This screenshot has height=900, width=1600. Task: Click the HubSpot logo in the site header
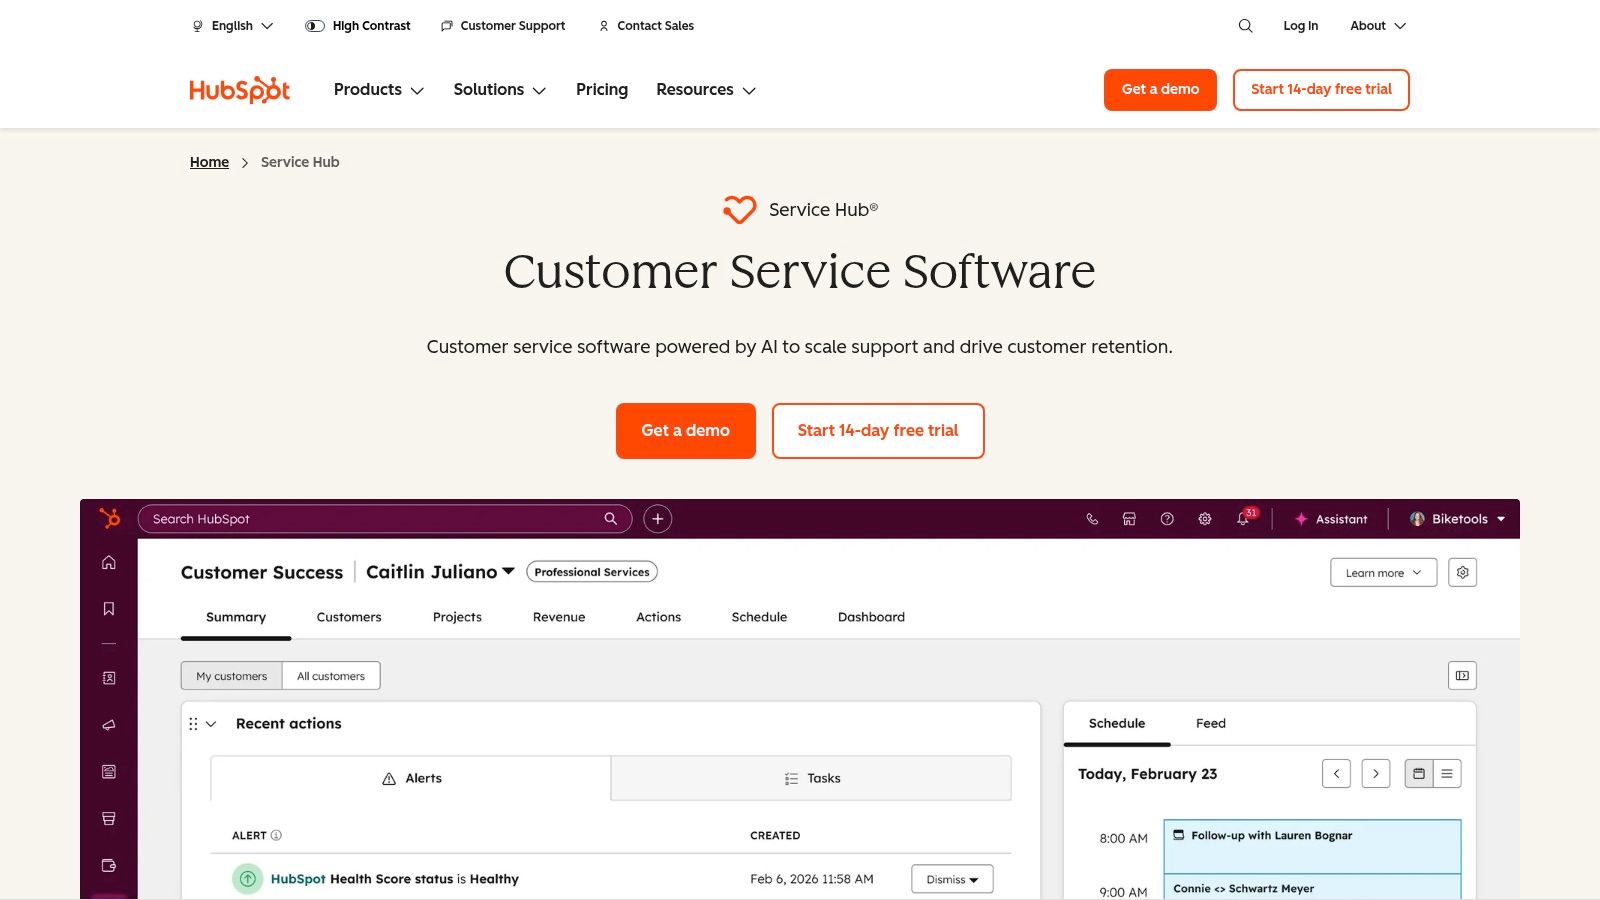point(239,90)
